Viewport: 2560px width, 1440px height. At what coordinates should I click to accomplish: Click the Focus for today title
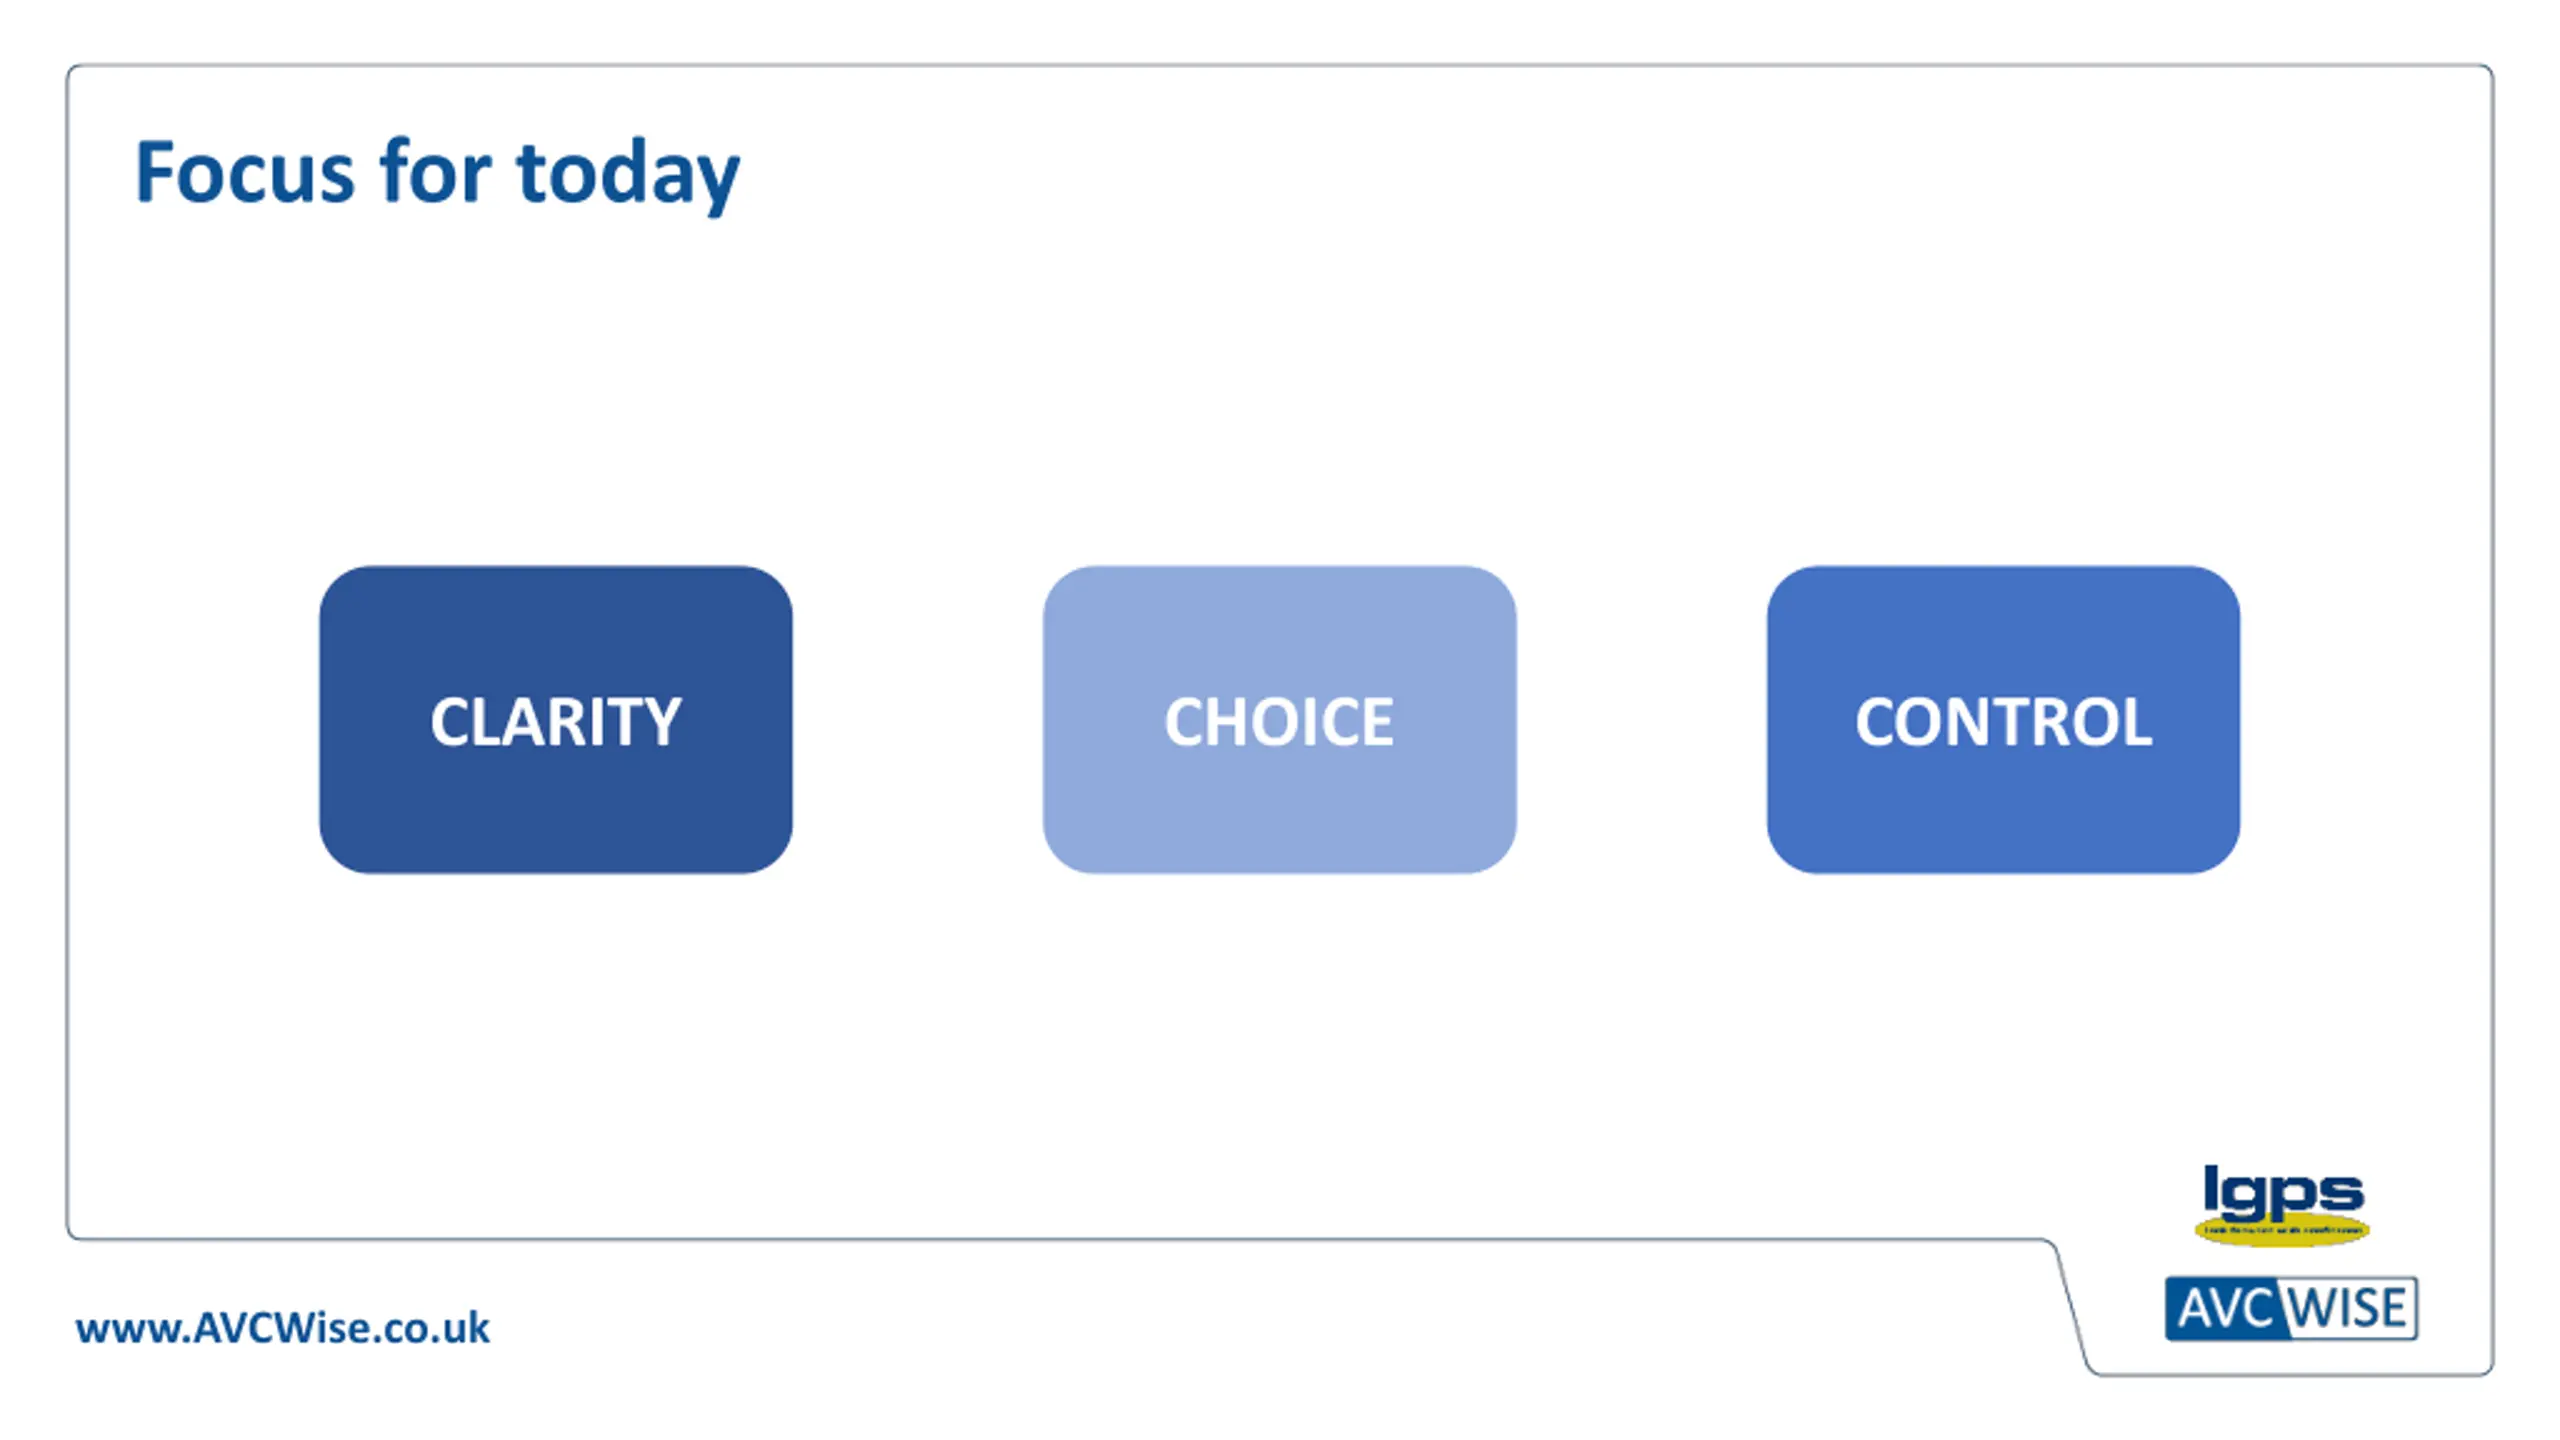pos(437,174)
